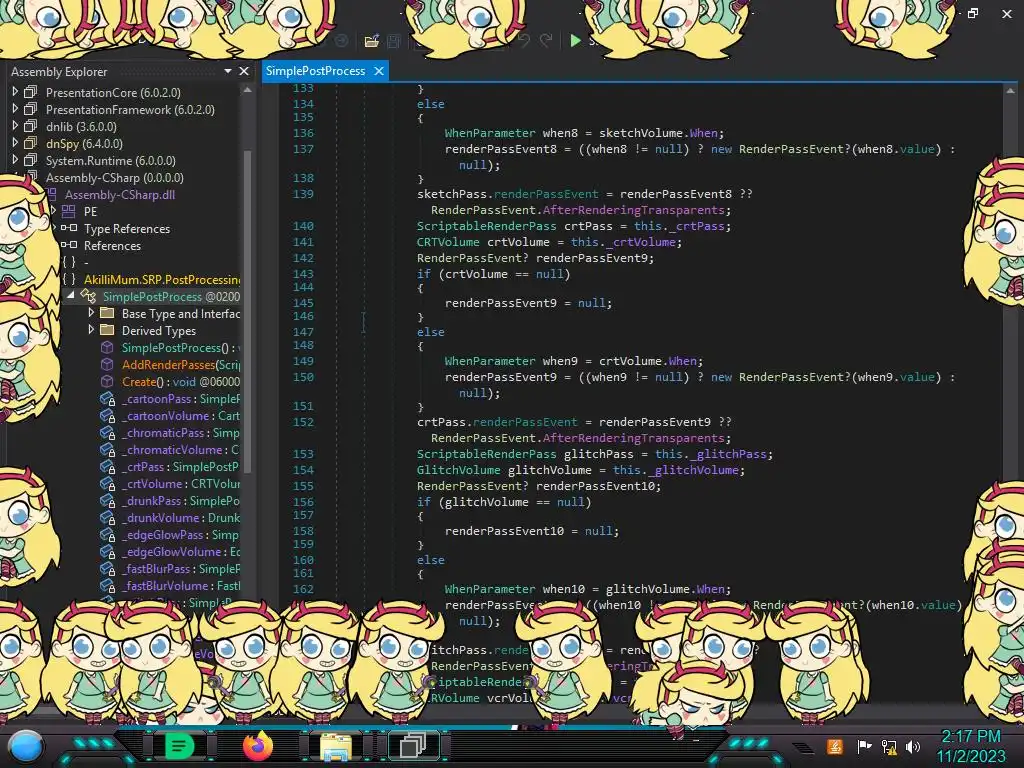1024x768 pixels.
Task: Select the _fastBlurVolume field in tree
Action: [x=181, y=585]
